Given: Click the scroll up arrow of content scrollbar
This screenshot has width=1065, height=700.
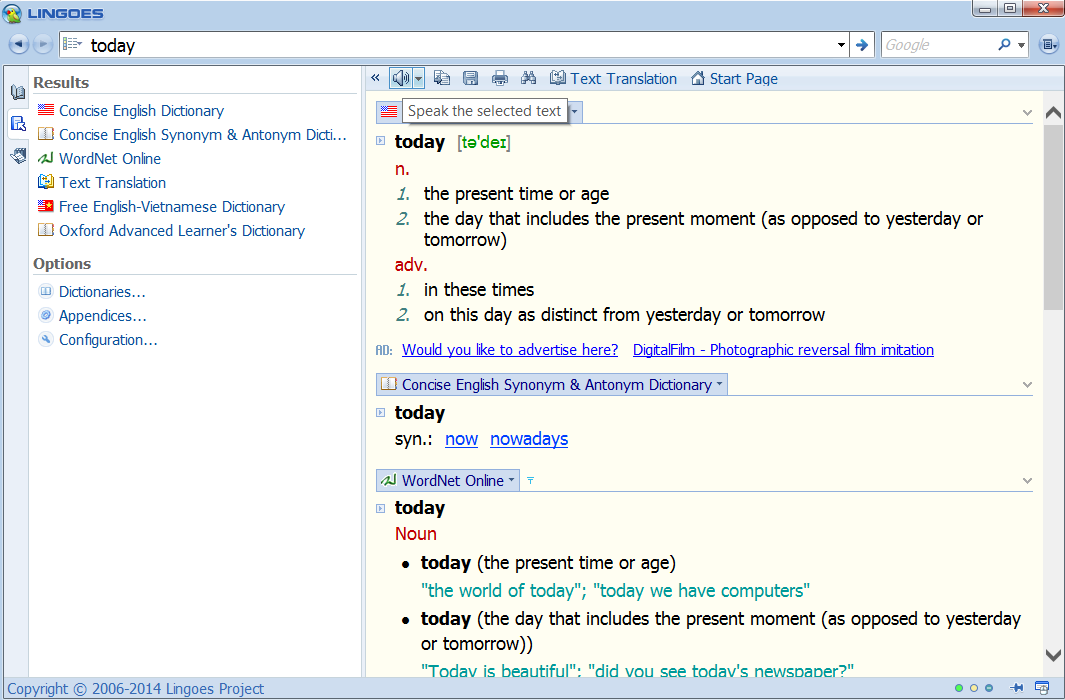Looking at the screenshot, I should [x=1053, y=113].
